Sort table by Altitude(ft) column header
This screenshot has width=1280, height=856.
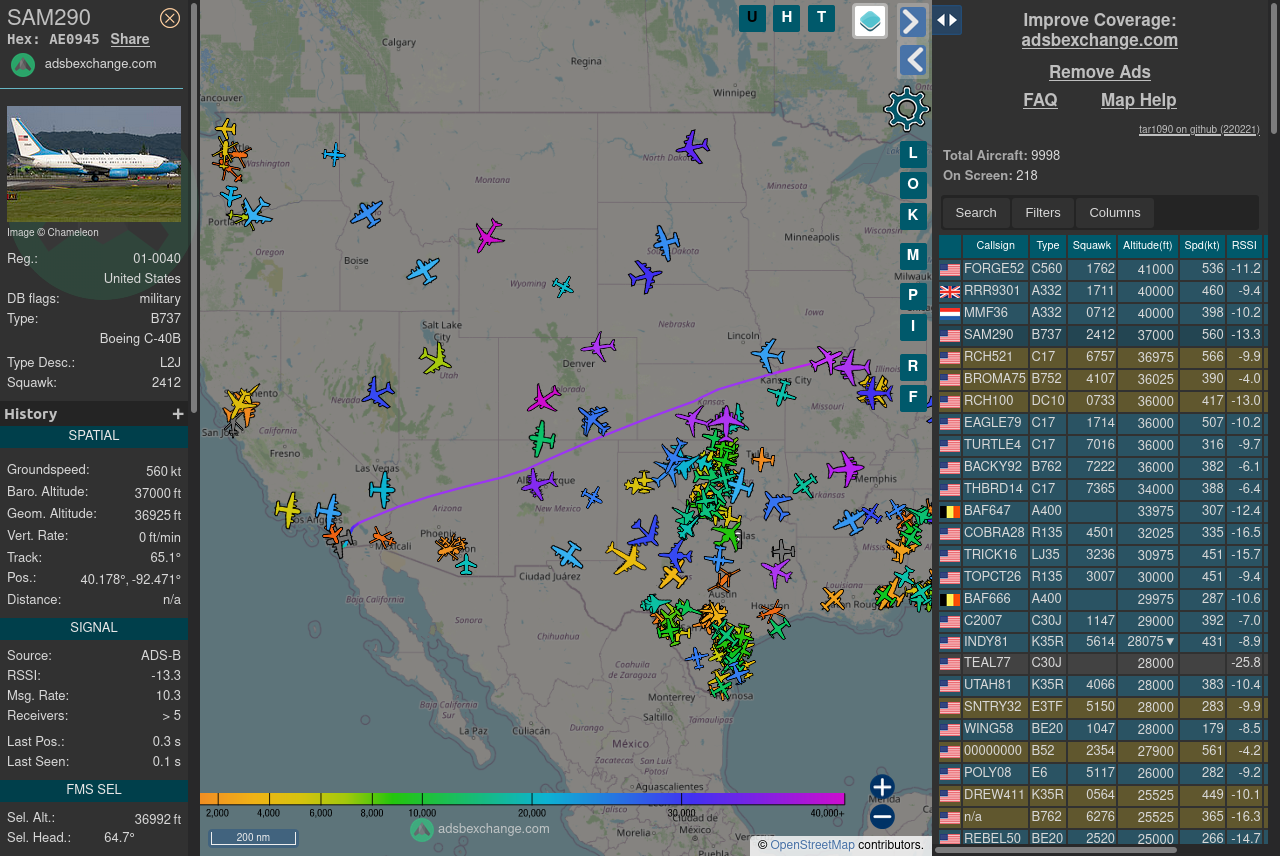pyautogui.click(x=1148, y=246)
